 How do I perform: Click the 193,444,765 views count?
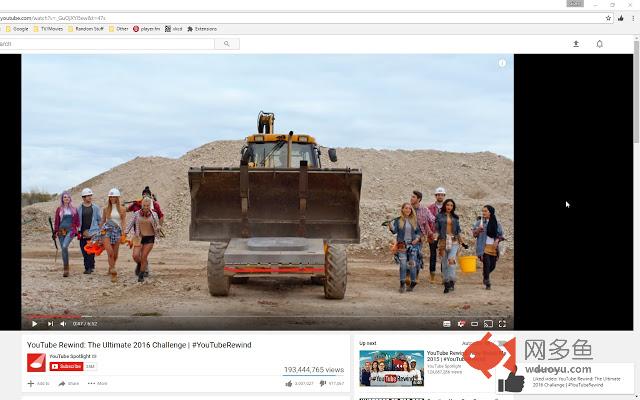[314, 370]
